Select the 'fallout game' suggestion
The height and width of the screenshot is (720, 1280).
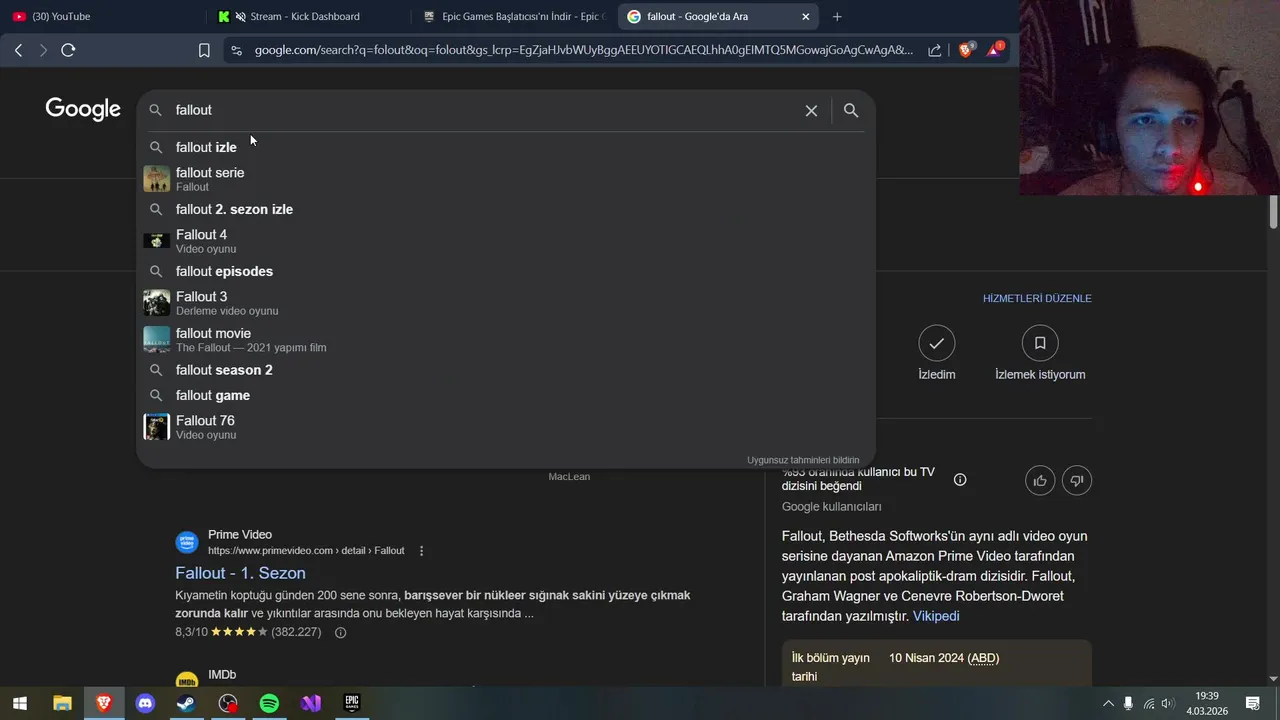pyautogui.click(x=506, y=395)
